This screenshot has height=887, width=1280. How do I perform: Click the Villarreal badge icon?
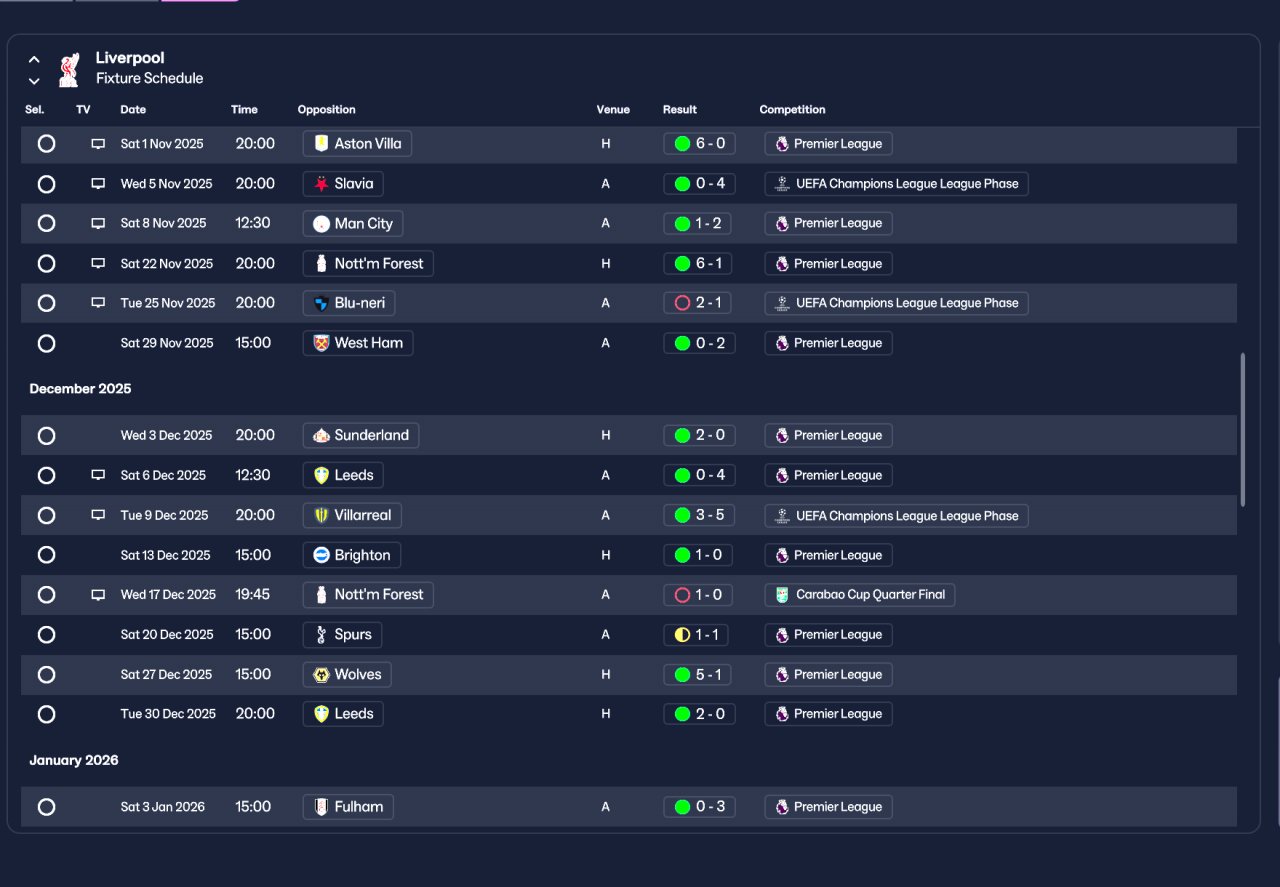[x=321, y=515]
